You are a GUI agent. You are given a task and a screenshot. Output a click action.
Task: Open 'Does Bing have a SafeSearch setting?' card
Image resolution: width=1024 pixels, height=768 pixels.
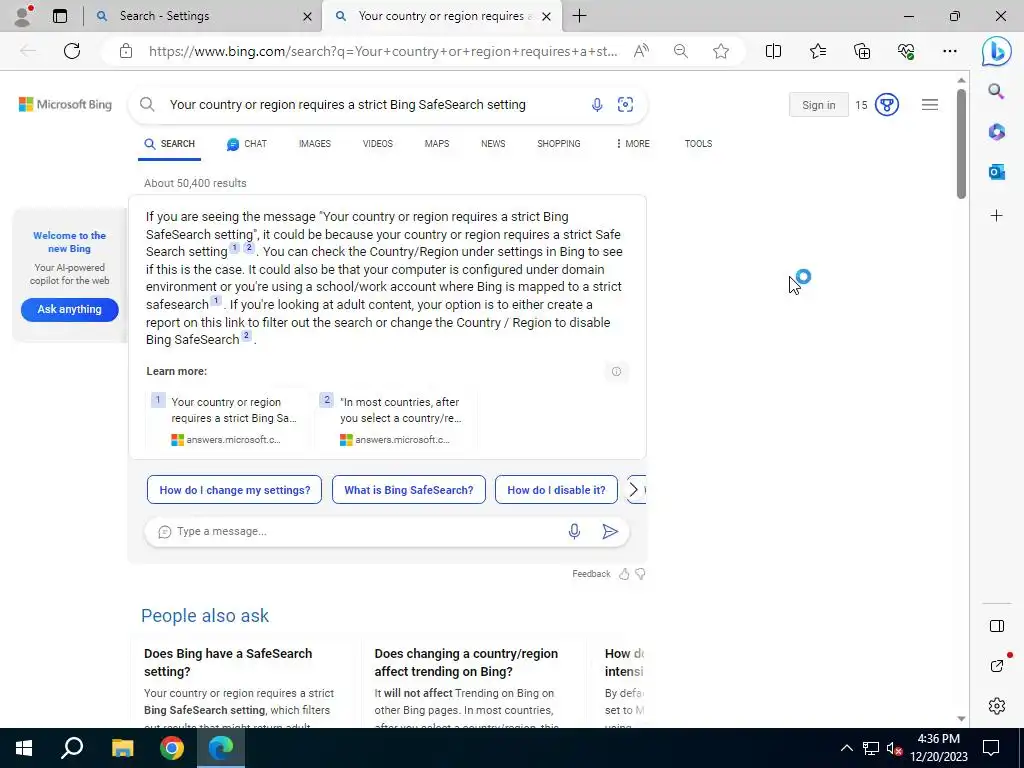(x=243, y=684)
